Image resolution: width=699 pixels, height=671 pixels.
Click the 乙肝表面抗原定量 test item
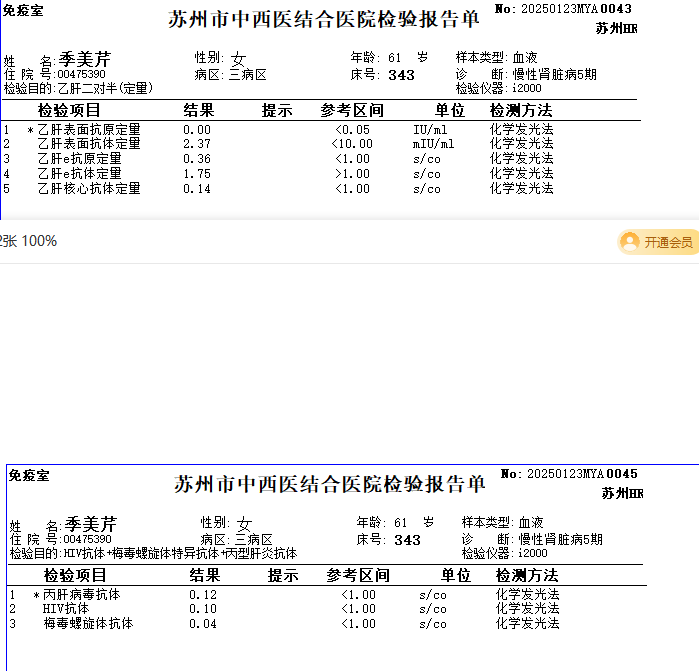[x=89, y=130]
